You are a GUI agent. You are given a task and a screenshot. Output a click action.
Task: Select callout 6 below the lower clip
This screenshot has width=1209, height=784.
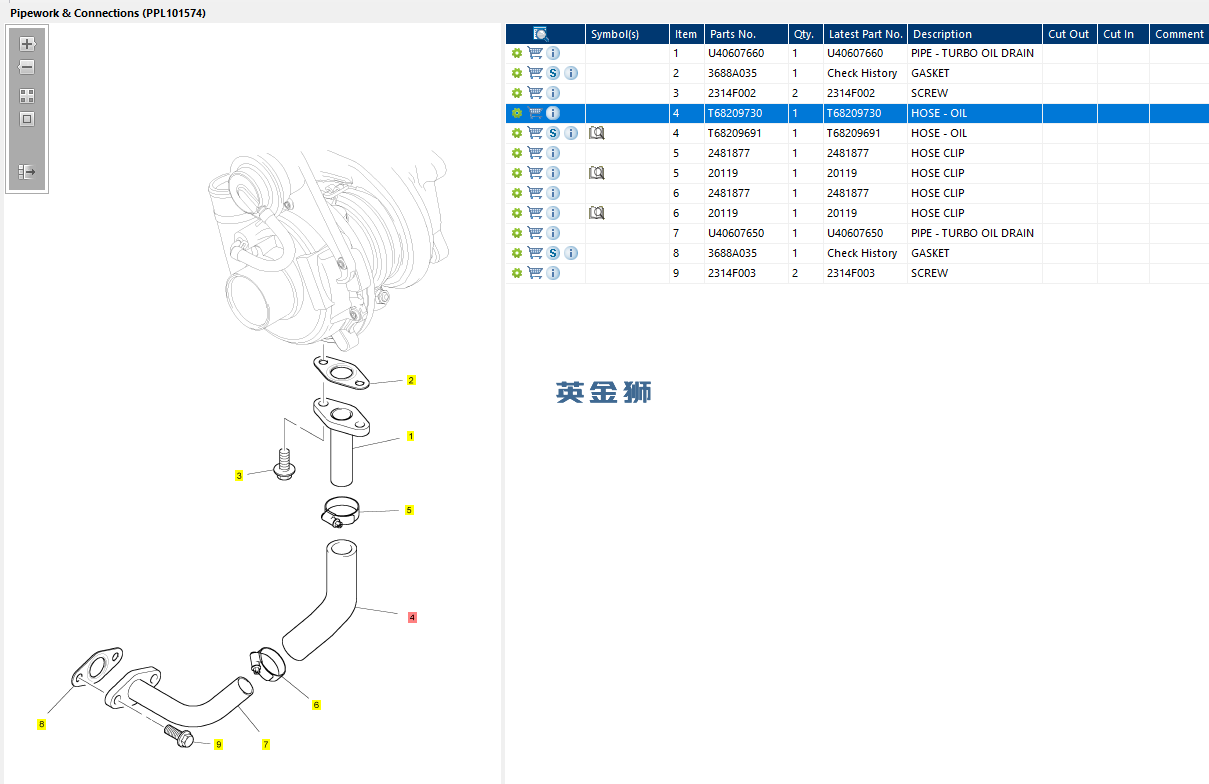(316, 705)
